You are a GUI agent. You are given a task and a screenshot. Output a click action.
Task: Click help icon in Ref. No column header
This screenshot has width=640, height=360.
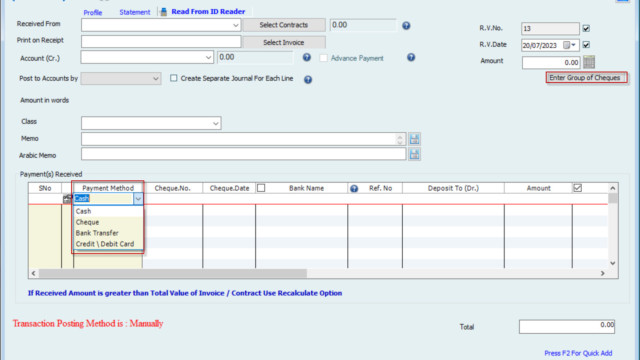click(354, 189)
